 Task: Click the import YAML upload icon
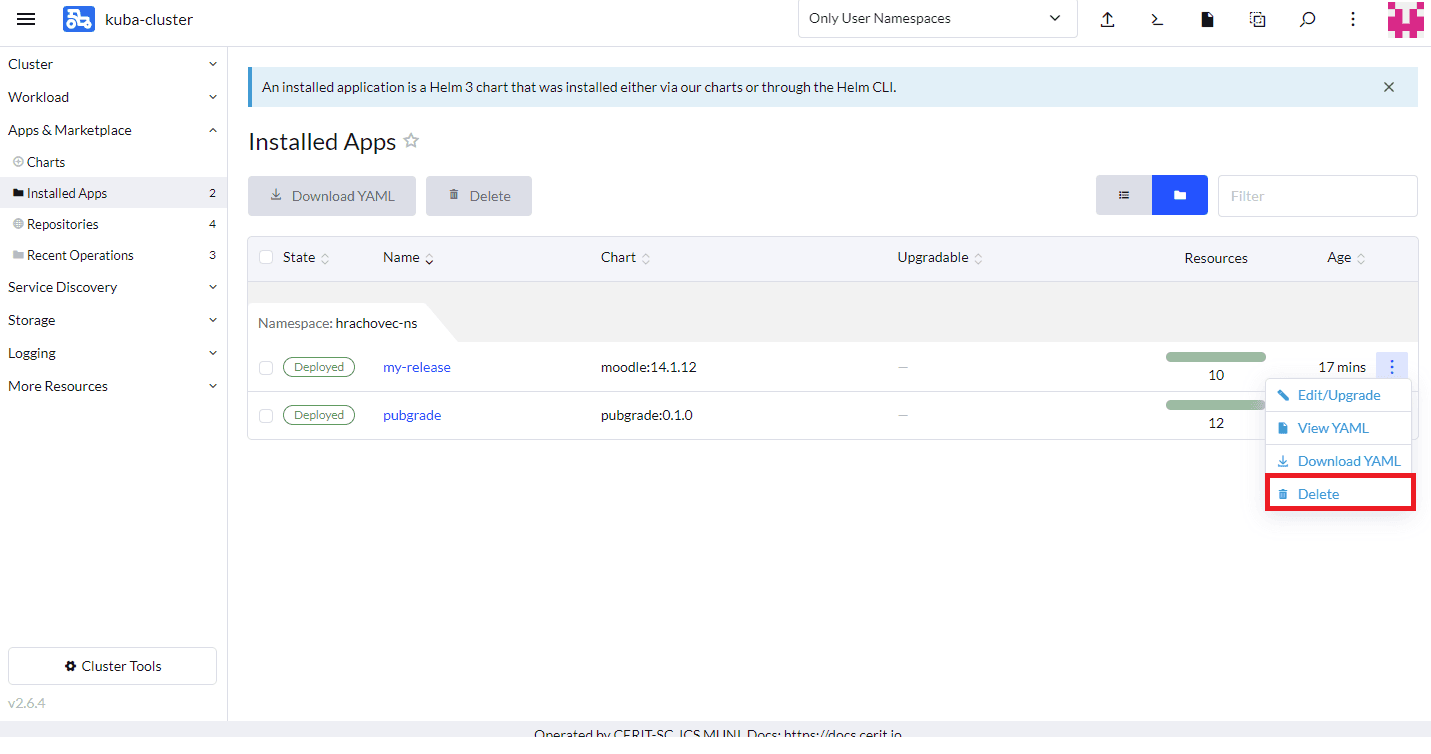pos(1107,19)
